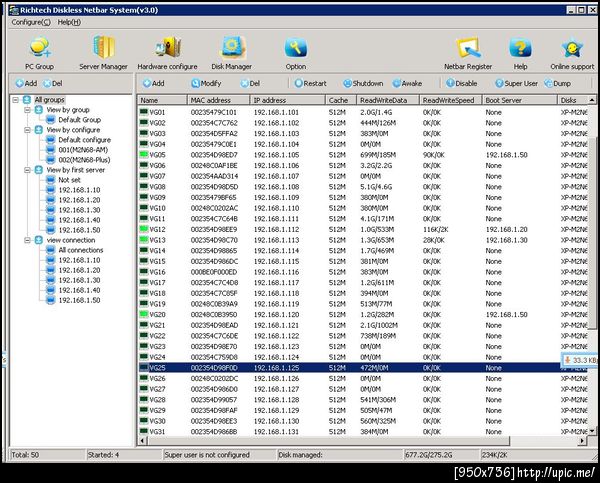Click the horizontal scrollbar right arrow

click(582, 441)
